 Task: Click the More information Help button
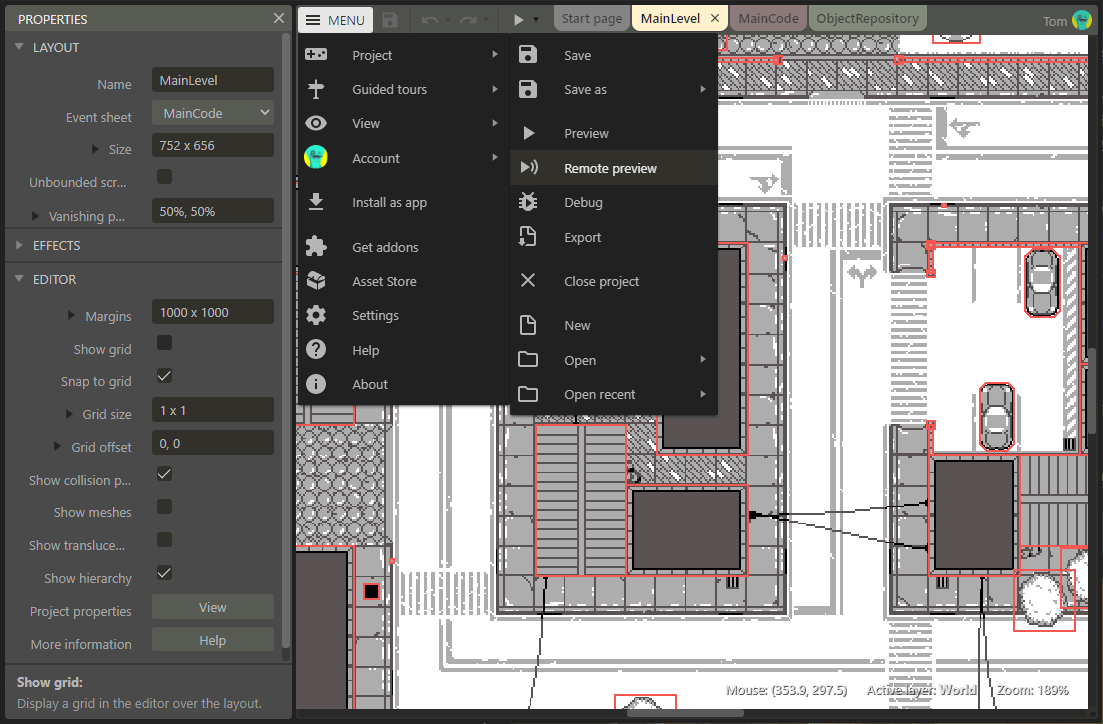[x=212, y=640]
